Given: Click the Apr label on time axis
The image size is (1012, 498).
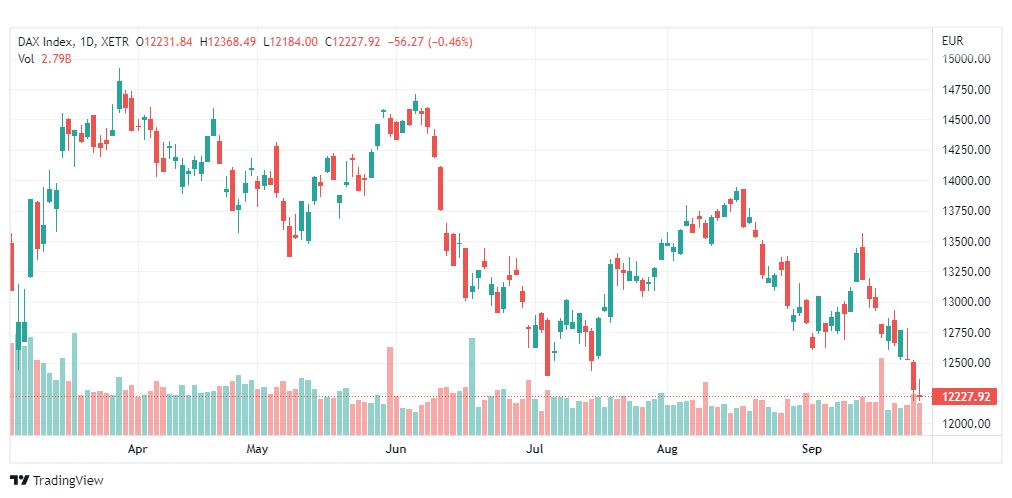Looking at the screenshot, I should tap(138, 450).
